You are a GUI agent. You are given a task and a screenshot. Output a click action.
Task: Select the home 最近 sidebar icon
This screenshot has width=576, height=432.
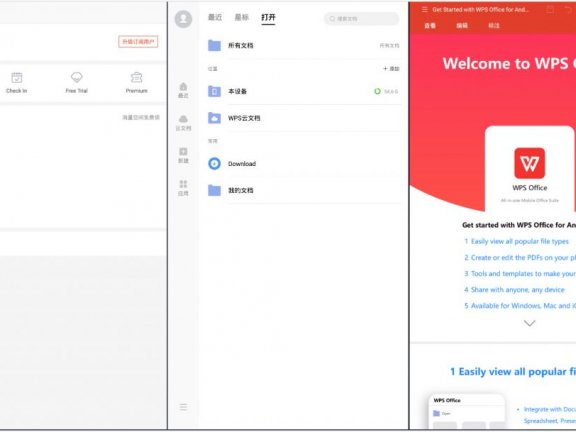coord(183,90)
